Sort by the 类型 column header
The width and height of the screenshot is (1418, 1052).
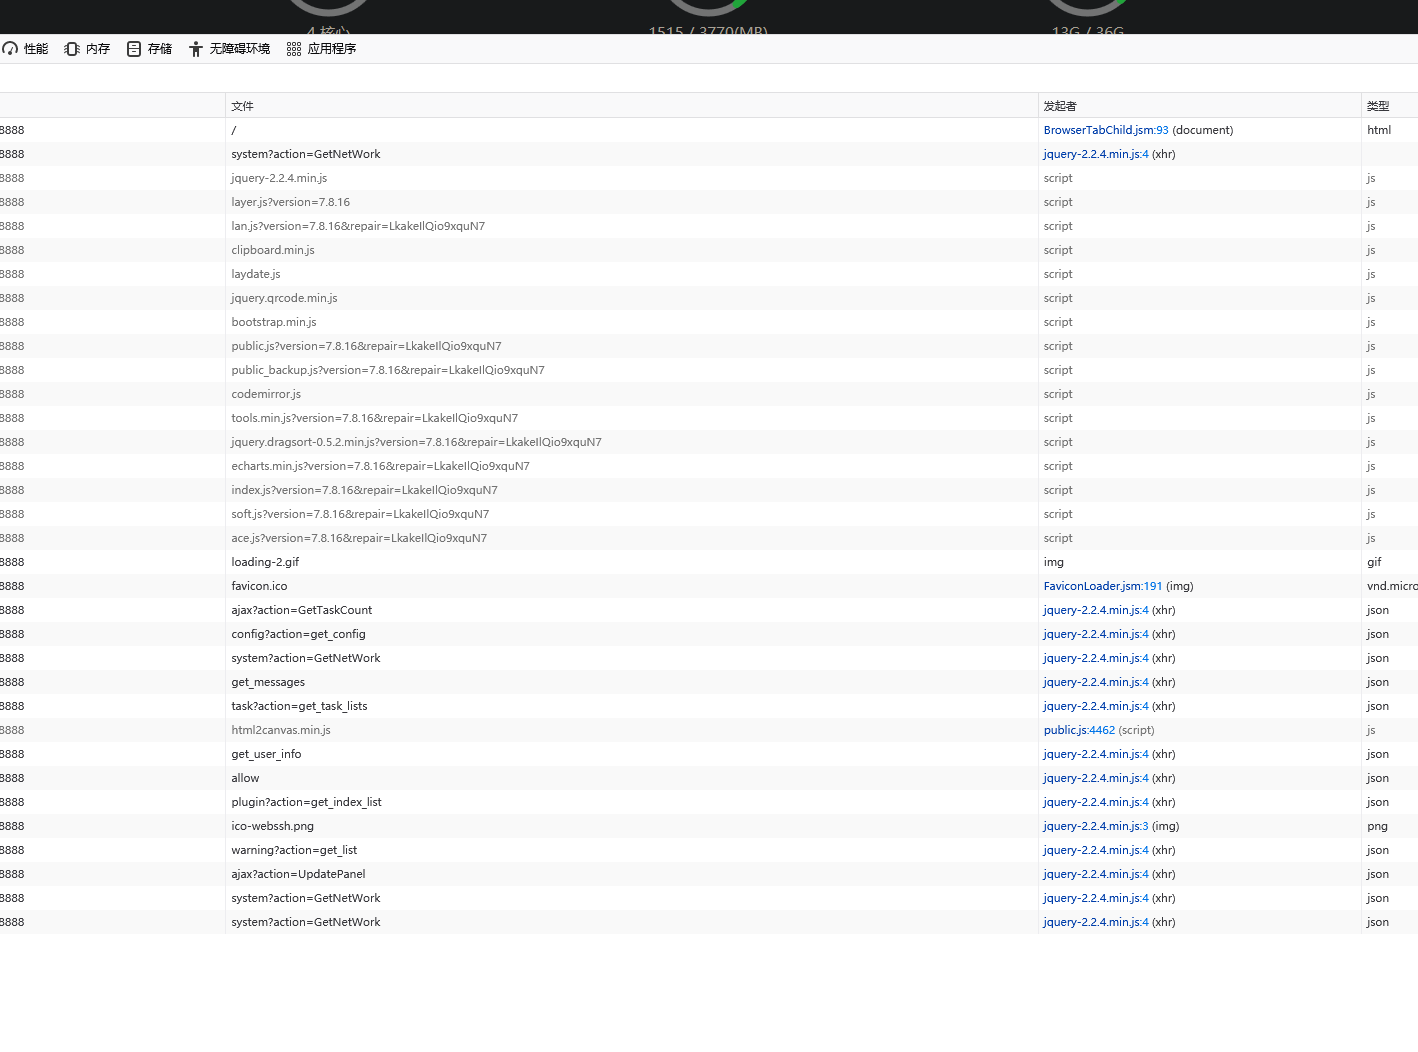(1378, 106)
